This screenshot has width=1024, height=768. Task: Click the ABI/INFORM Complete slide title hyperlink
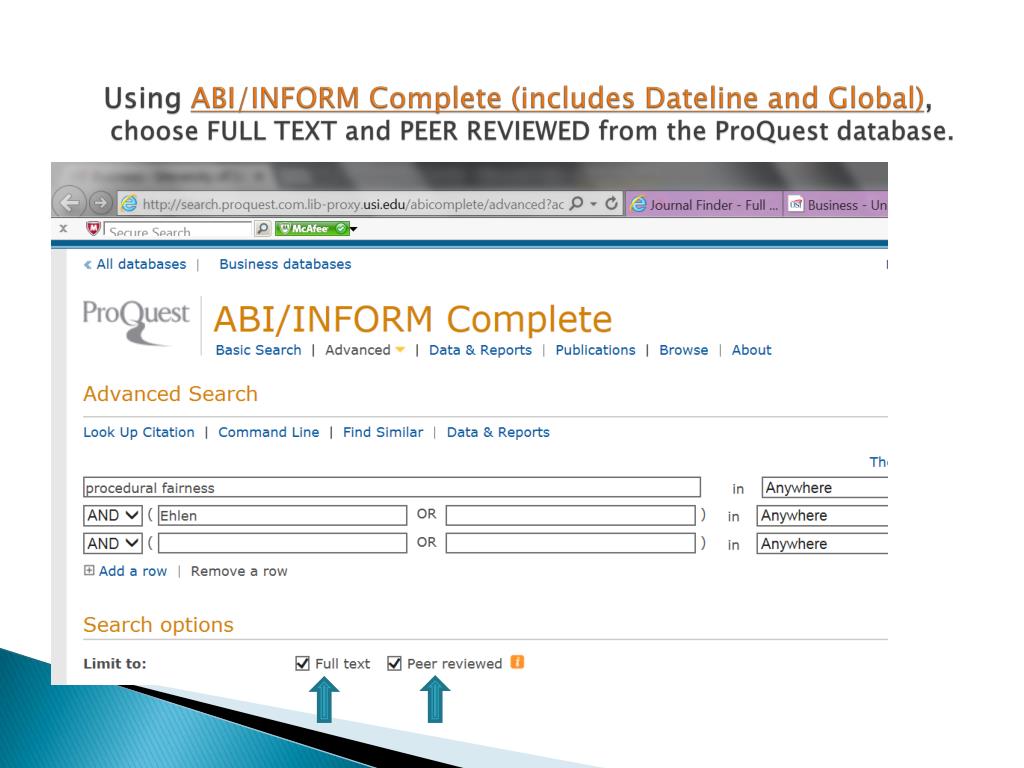point(558,98)
